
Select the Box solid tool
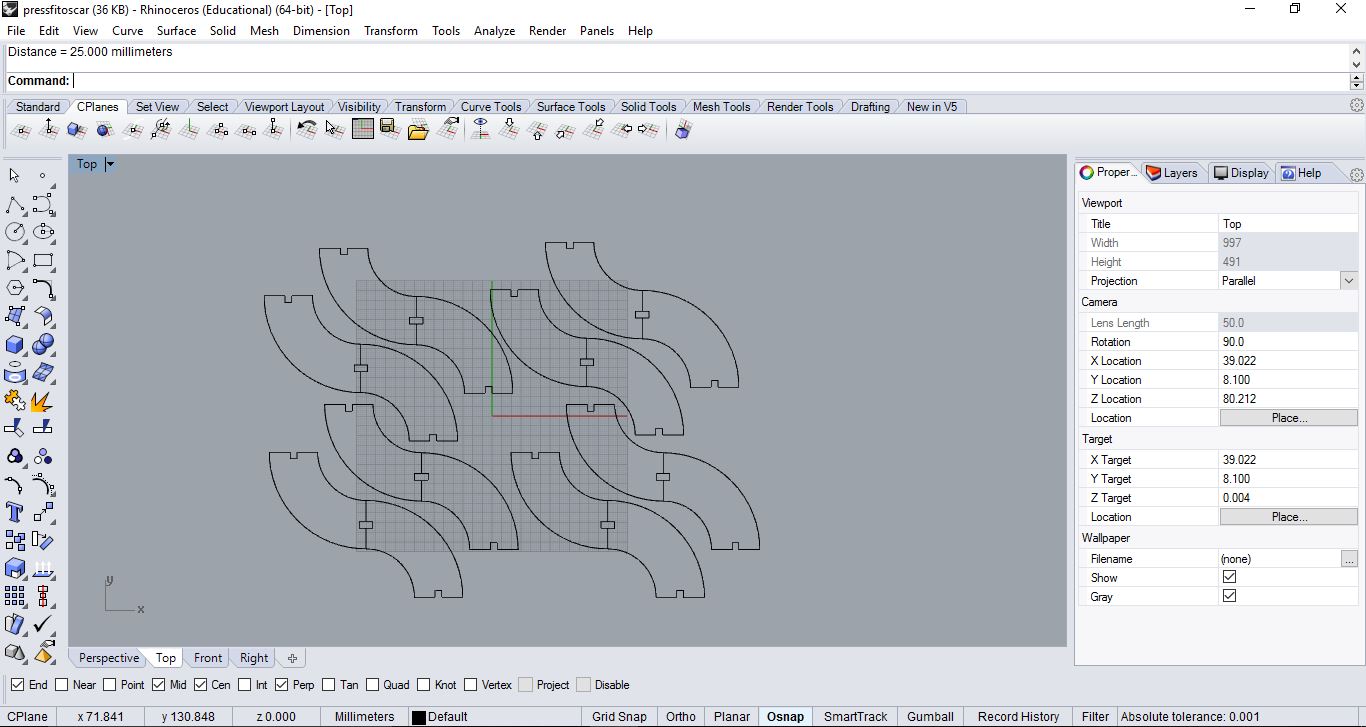pos(15,345)
